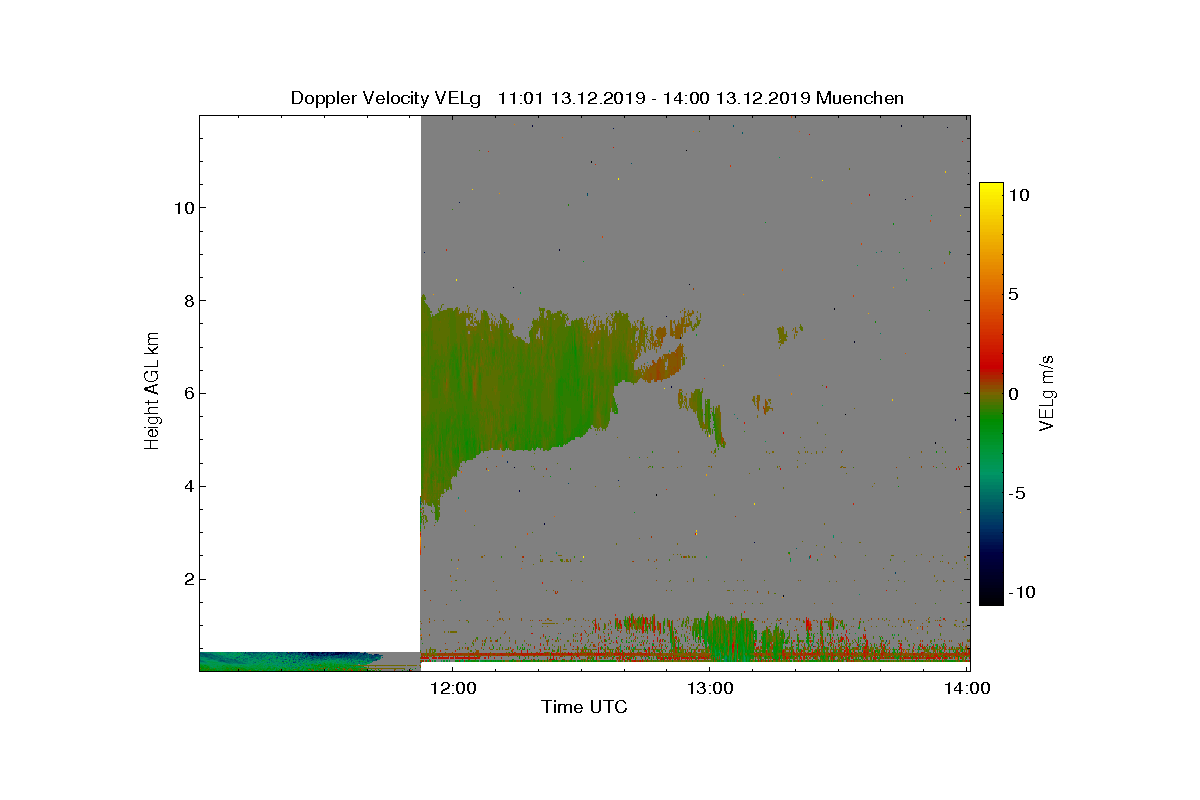Click the colorbar tick label '-5'
The width and height of the screenshot is (1200, 800).
pos(1015,493)
